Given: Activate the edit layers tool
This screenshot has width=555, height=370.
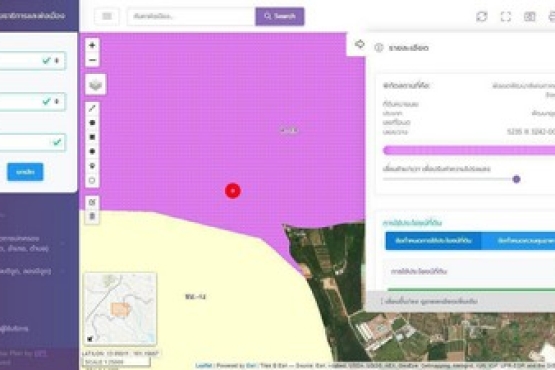Looking at the screenshot, I should point(92,202).
